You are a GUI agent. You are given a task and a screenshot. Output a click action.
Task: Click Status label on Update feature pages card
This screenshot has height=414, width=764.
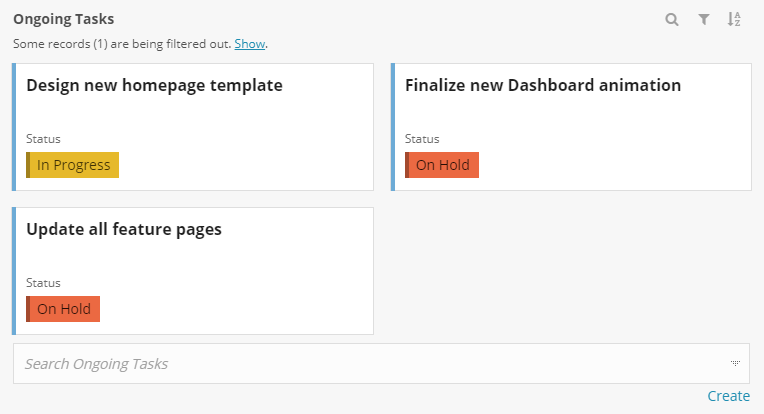(x=43, y=283)
